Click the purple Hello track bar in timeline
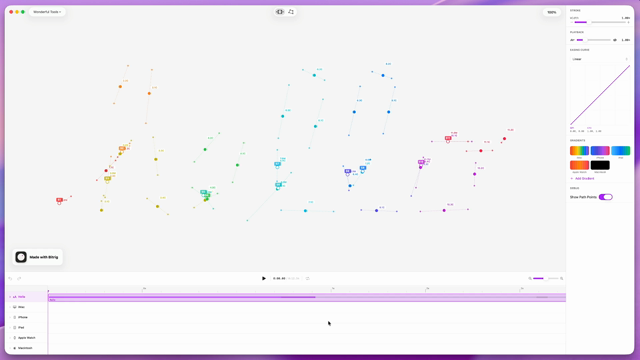Viewport: 640px width, 360px height. [x=307, y=298]
